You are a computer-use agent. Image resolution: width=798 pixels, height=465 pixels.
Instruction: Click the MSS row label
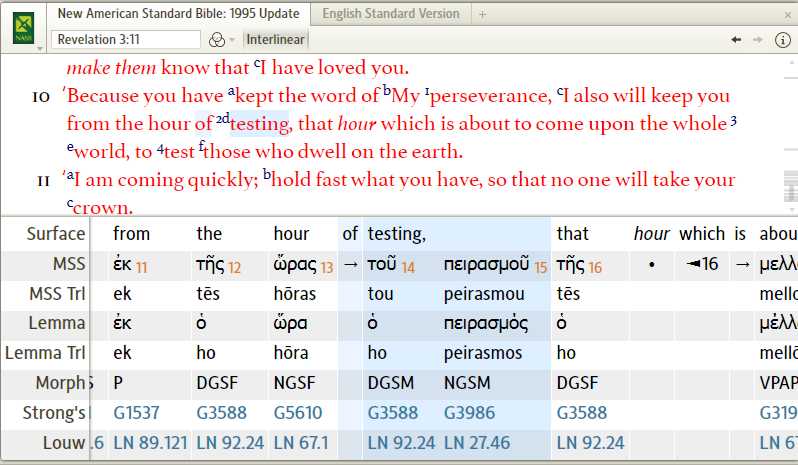[69, 264]
